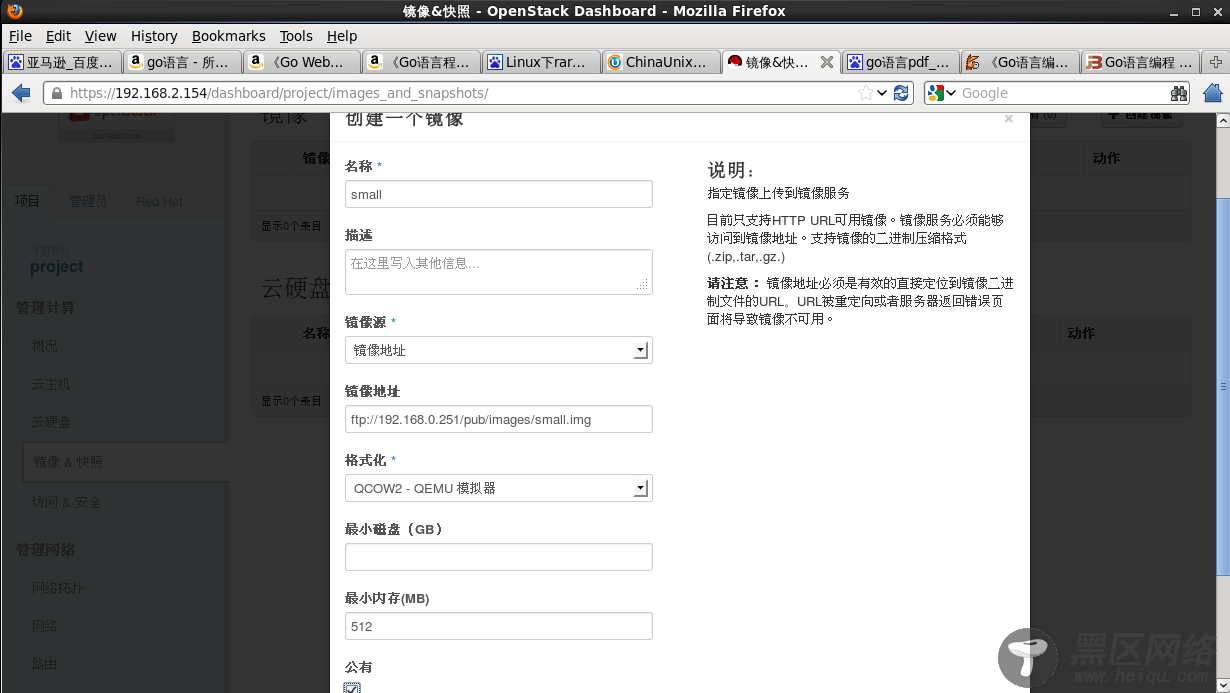Open the View menu
This screenshot has width=1230, height=693.
coord(100,36)
